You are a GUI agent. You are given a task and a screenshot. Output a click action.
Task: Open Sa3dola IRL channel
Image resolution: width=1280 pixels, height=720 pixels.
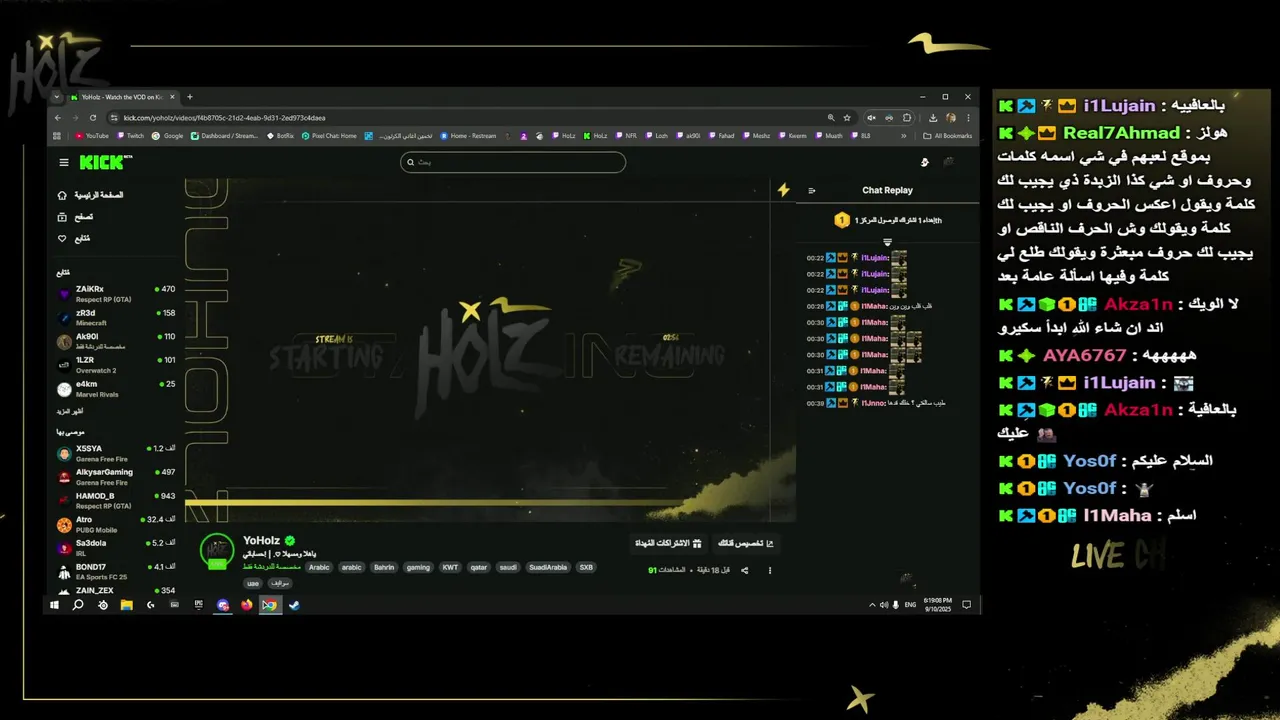click(116, 548)
